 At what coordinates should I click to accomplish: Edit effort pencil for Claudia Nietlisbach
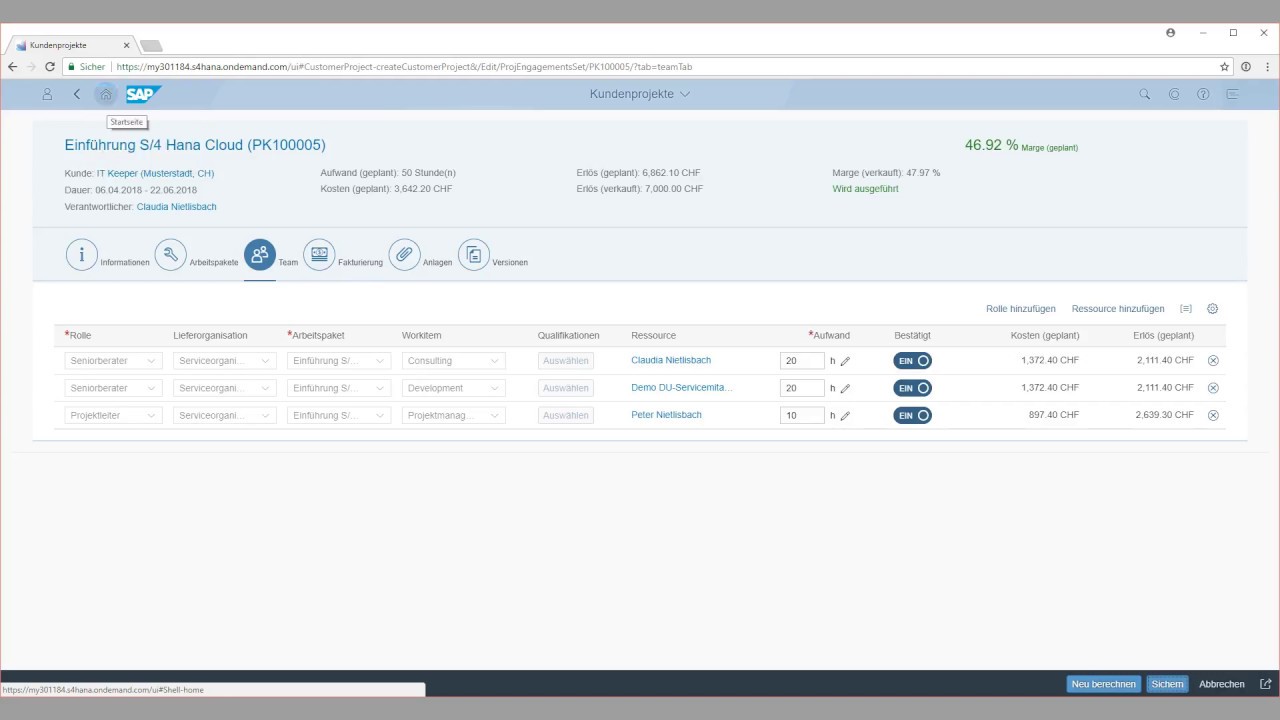point(845,361)
